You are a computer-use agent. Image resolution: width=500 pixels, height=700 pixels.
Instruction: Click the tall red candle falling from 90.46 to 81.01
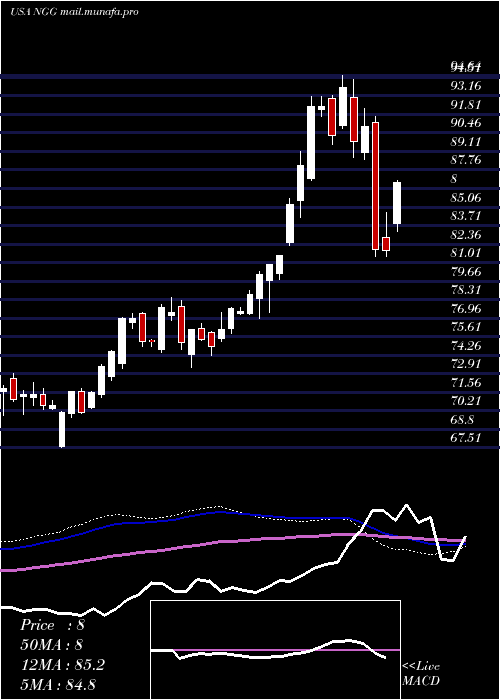tap(375, 186)
